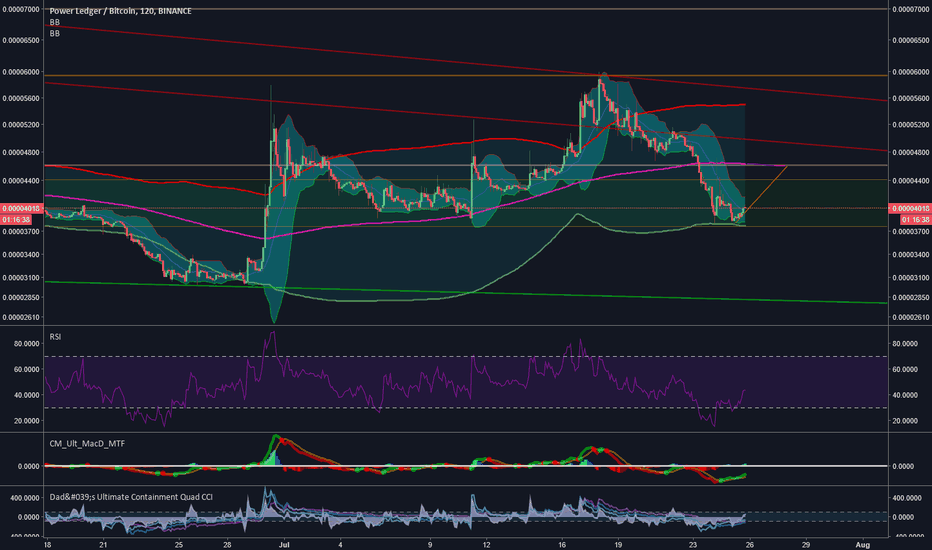Click CCI pane 400.0000 value on right scale
The width and height of the screenshot is (932, 550).
tap(909, 498)
